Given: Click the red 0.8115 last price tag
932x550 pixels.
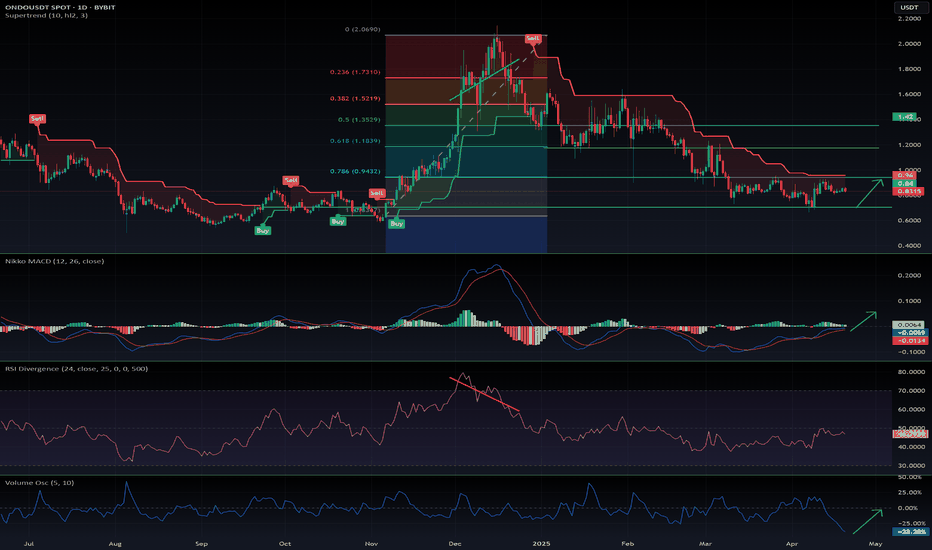Looking at the screenshot, I should 908,191.
